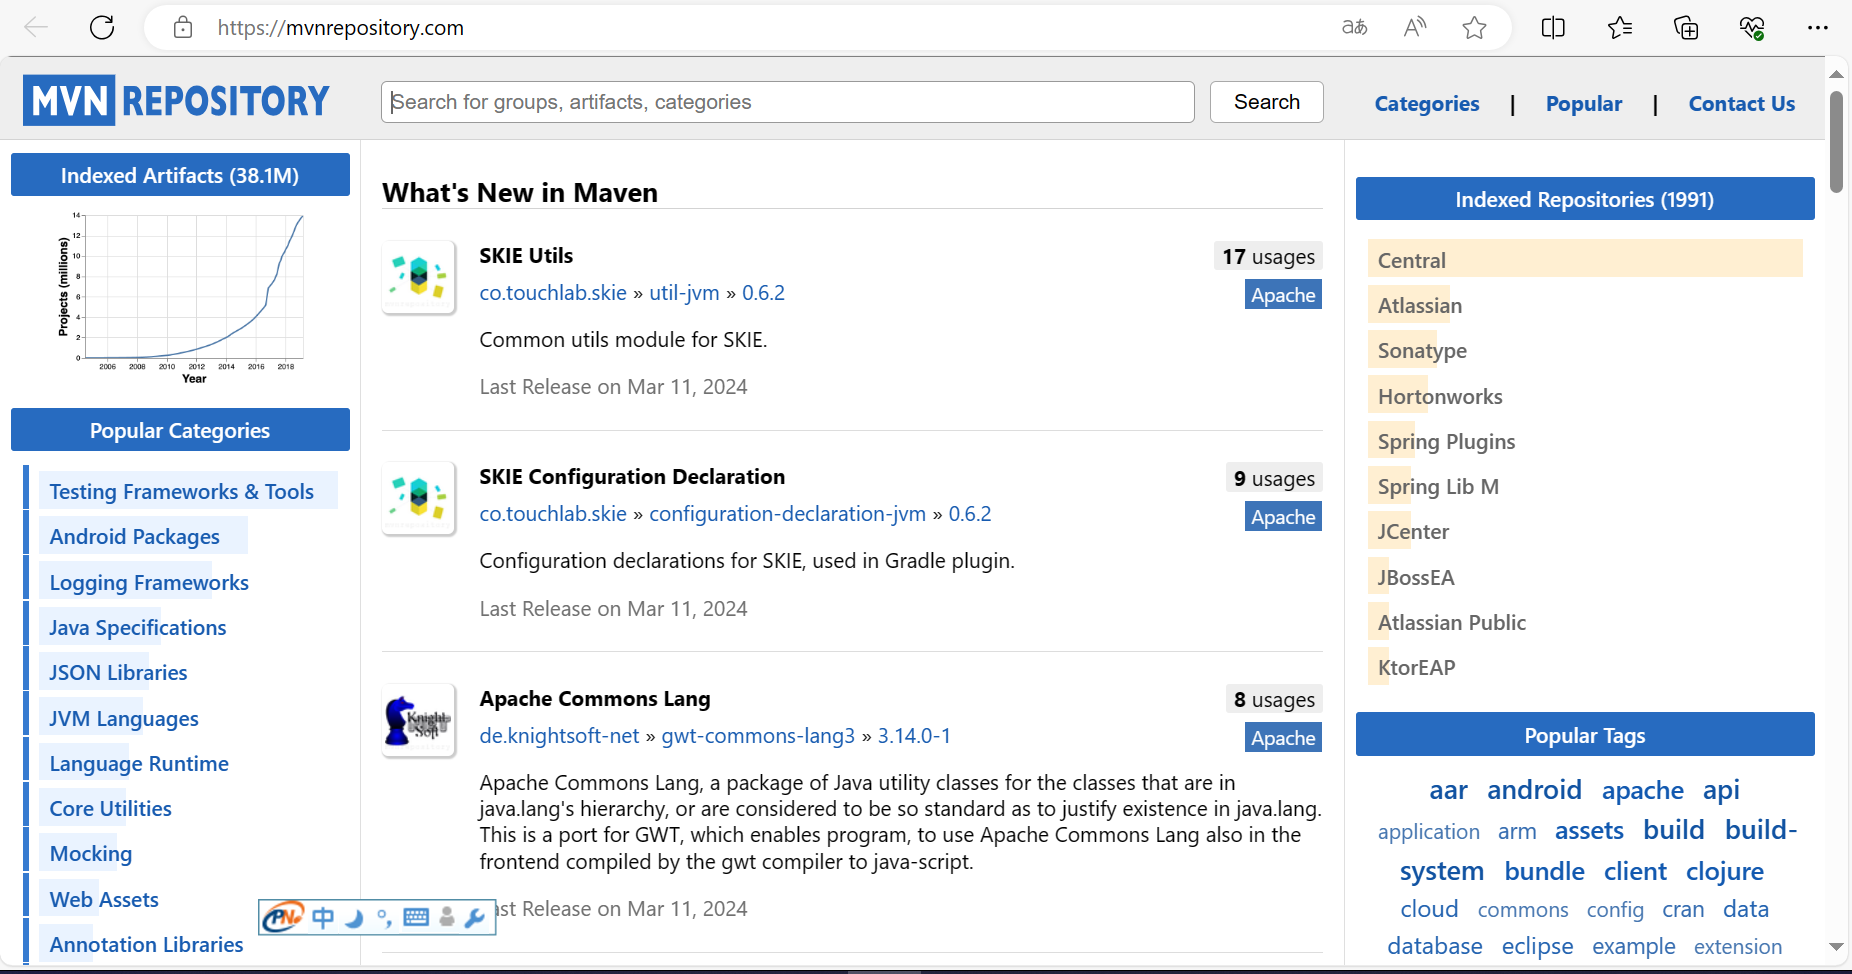Open the gwt-commons-lang3 artifact link
This screenshot has width=1852, height=974.
tap(758, 736)
